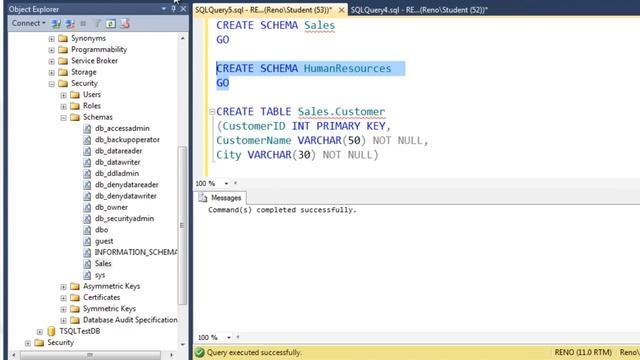
Task: Click the db_ddladmin schema icon
Action: pos(87,173)
